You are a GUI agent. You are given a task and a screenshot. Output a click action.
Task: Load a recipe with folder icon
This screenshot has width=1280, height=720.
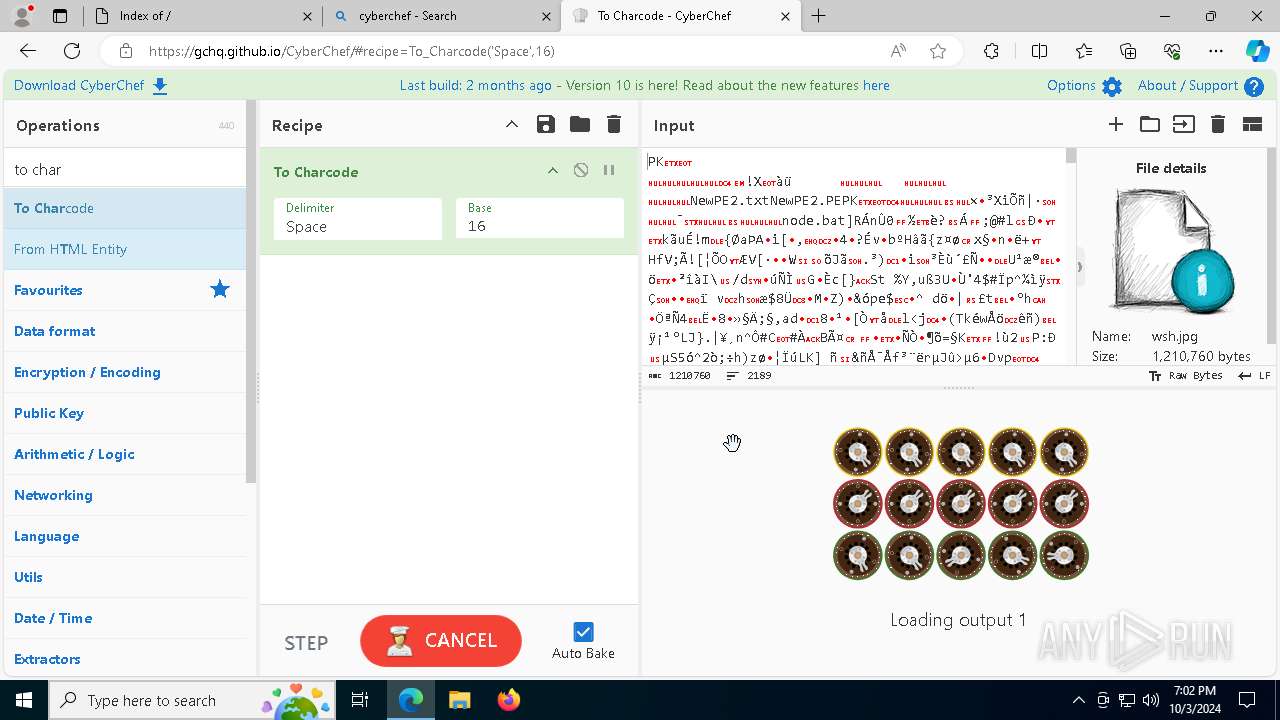point(579,125)
